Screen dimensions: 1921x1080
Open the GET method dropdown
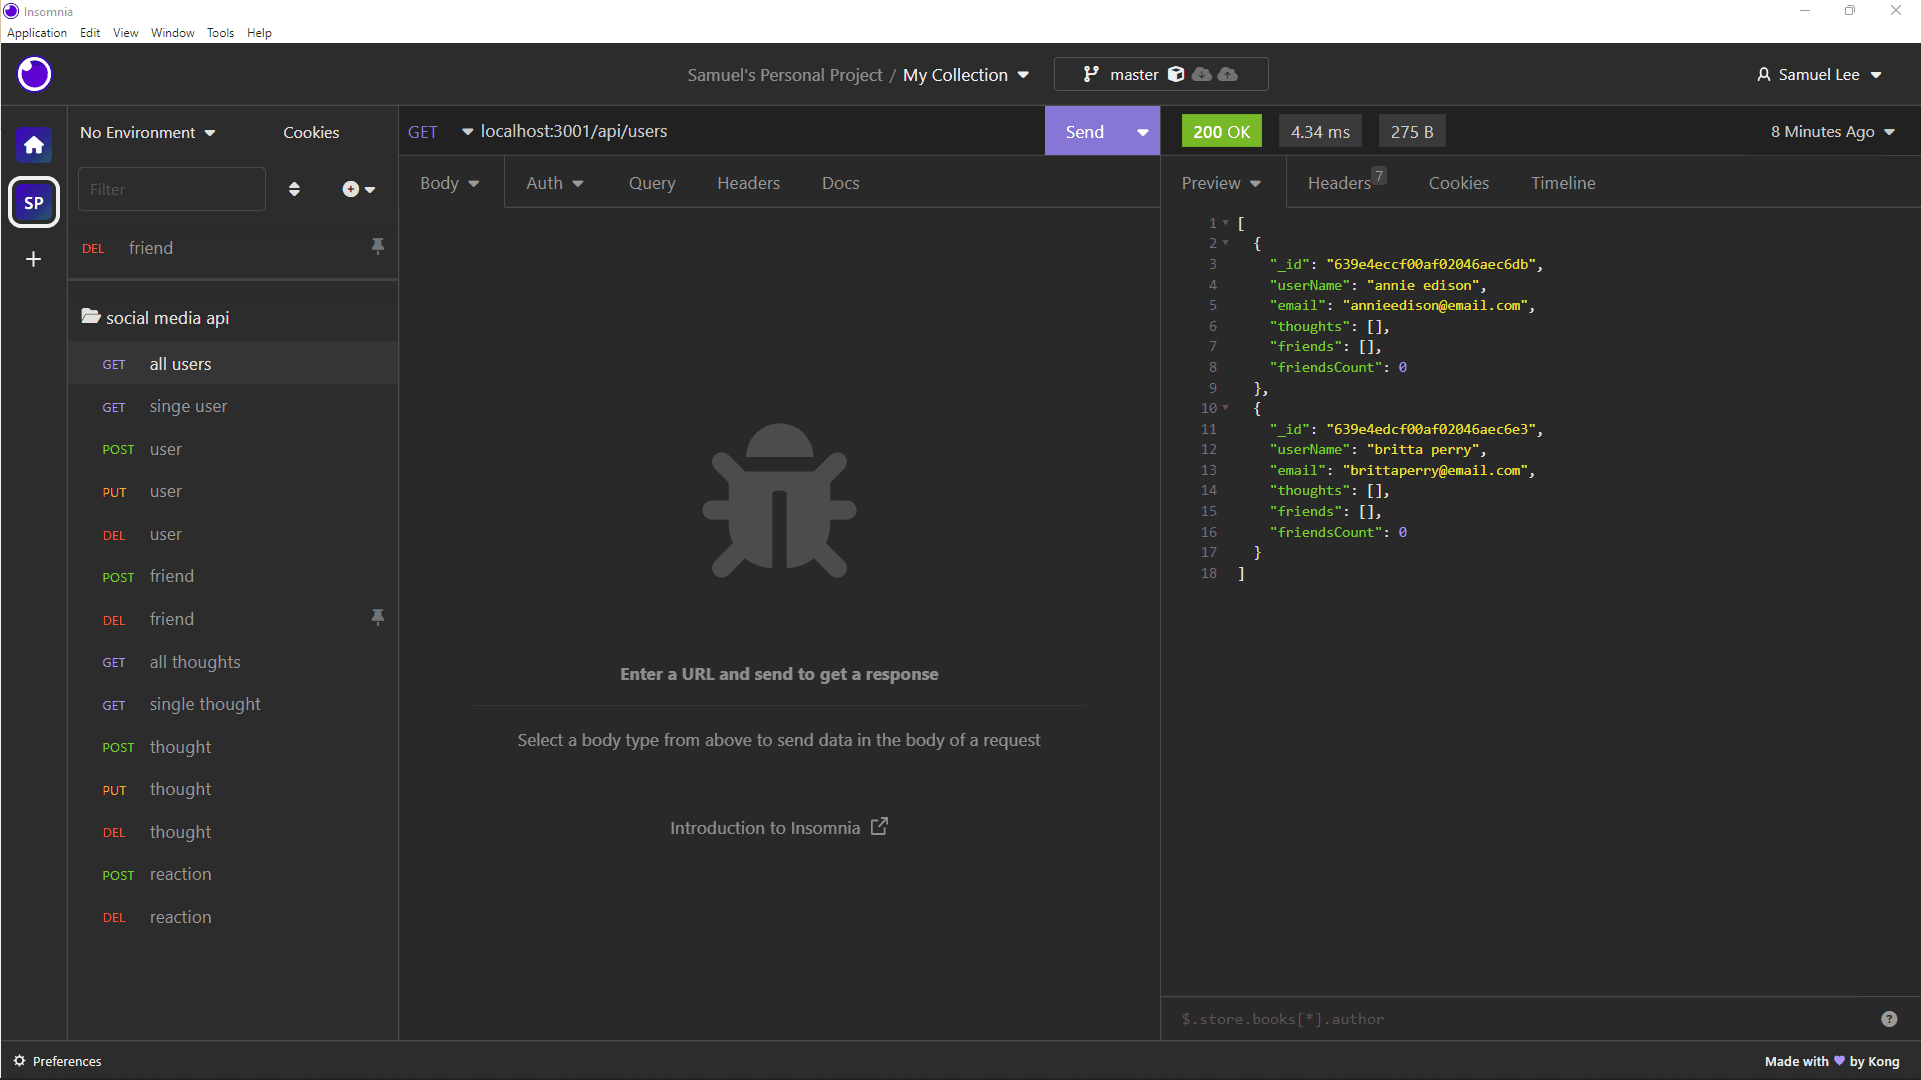click(440, 131)
